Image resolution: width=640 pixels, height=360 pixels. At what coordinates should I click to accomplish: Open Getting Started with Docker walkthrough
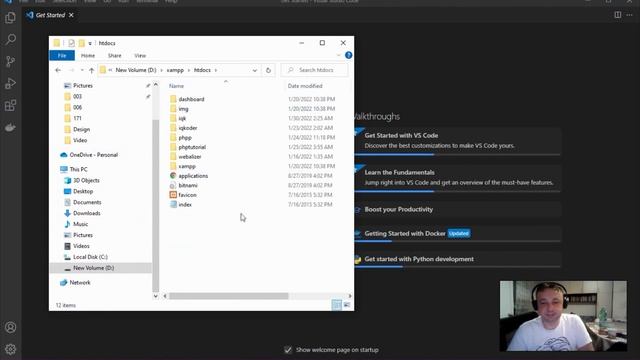point(457,234)
